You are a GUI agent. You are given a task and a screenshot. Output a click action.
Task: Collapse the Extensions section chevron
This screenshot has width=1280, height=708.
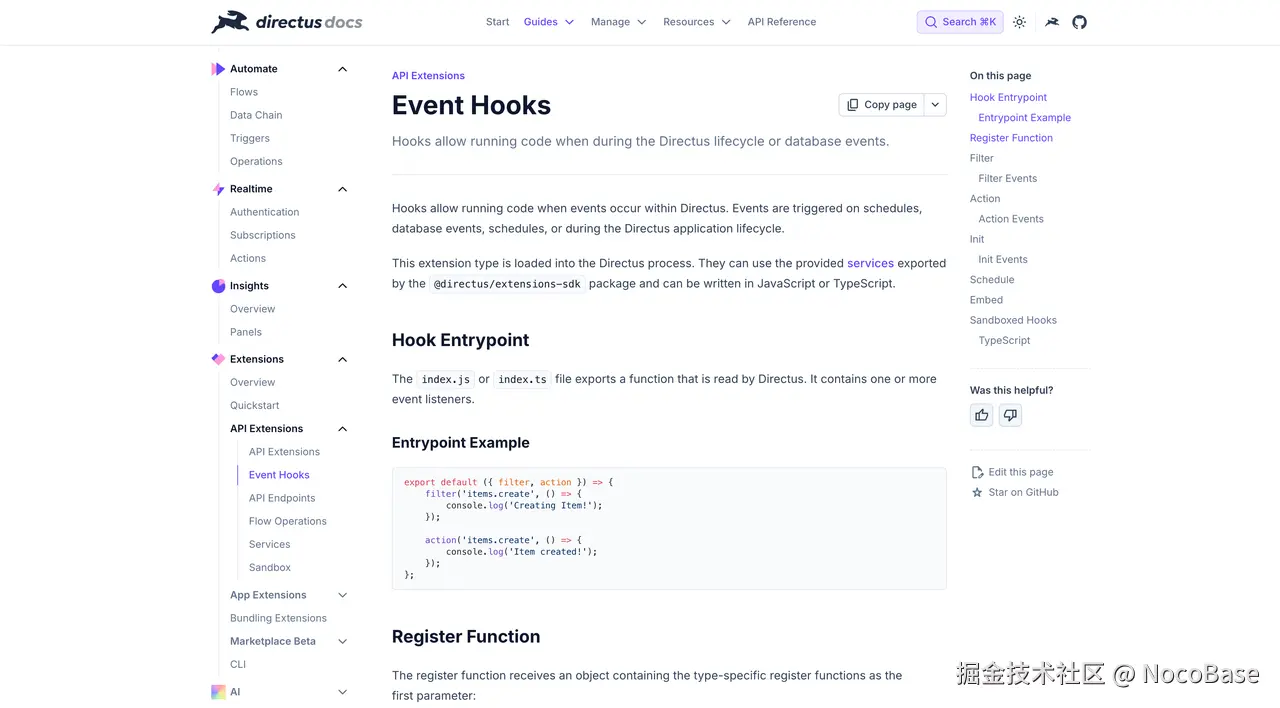click(x=342, y=359)
